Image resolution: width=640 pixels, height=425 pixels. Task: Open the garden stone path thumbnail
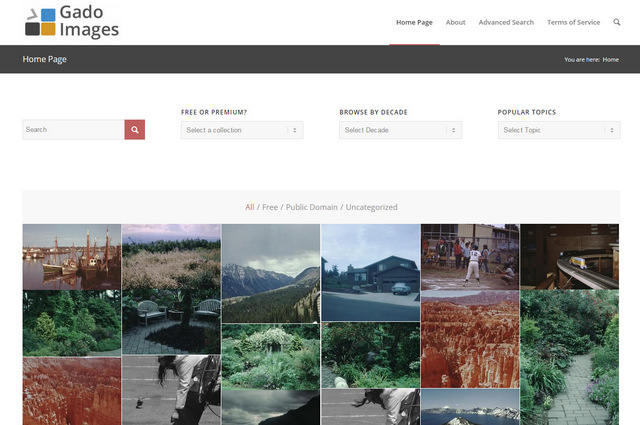569,358
